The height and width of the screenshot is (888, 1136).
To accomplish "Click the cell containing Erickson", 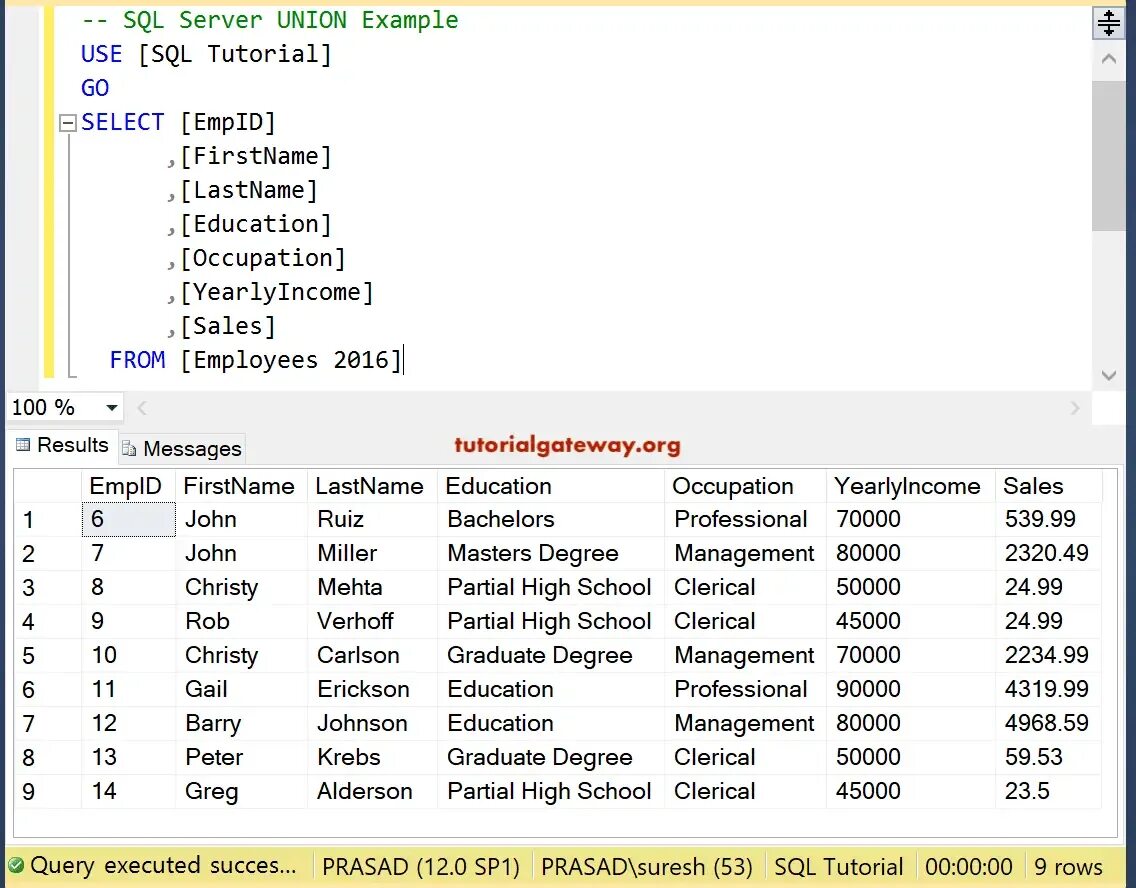I will point(363,690).
